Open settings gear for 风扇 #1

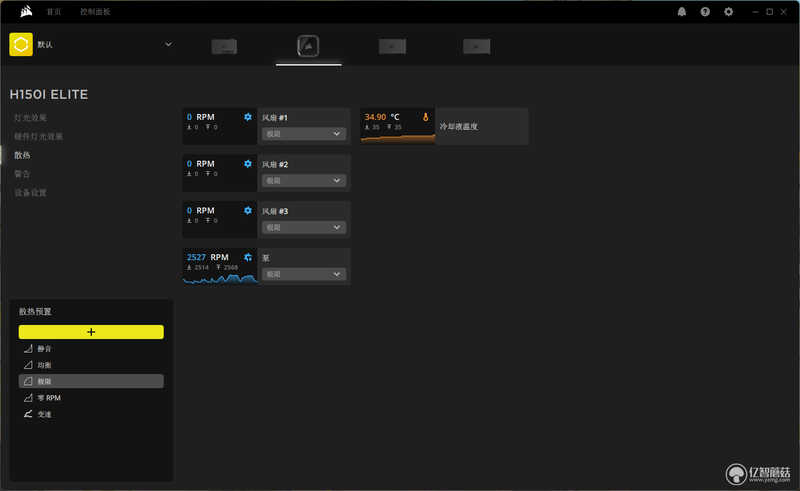tap(248, 117)
